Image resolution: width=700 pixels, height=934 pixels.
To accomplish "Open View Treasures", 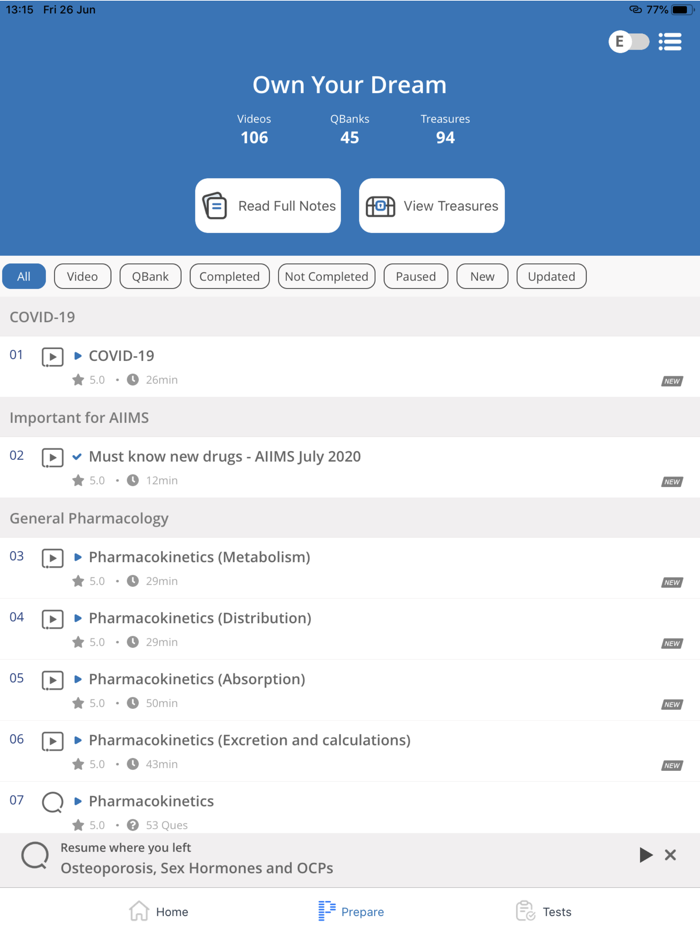I will [x=432, y=206].
